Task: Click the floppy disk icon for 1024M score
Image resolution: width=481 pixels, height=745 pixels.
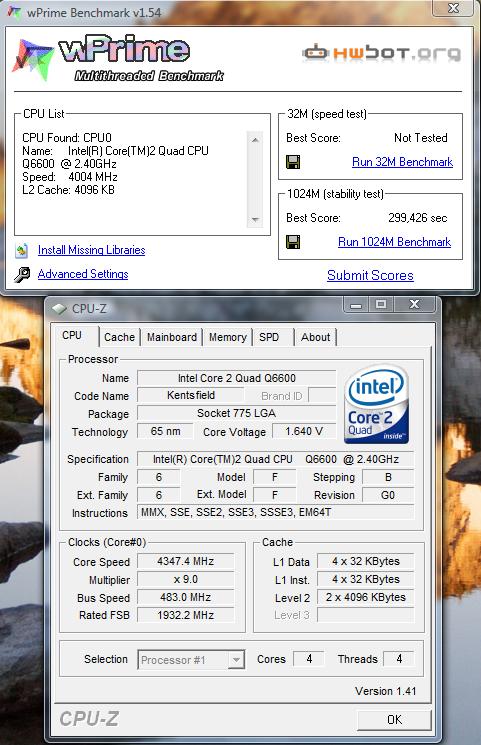Action: click(x=293, y=242)
